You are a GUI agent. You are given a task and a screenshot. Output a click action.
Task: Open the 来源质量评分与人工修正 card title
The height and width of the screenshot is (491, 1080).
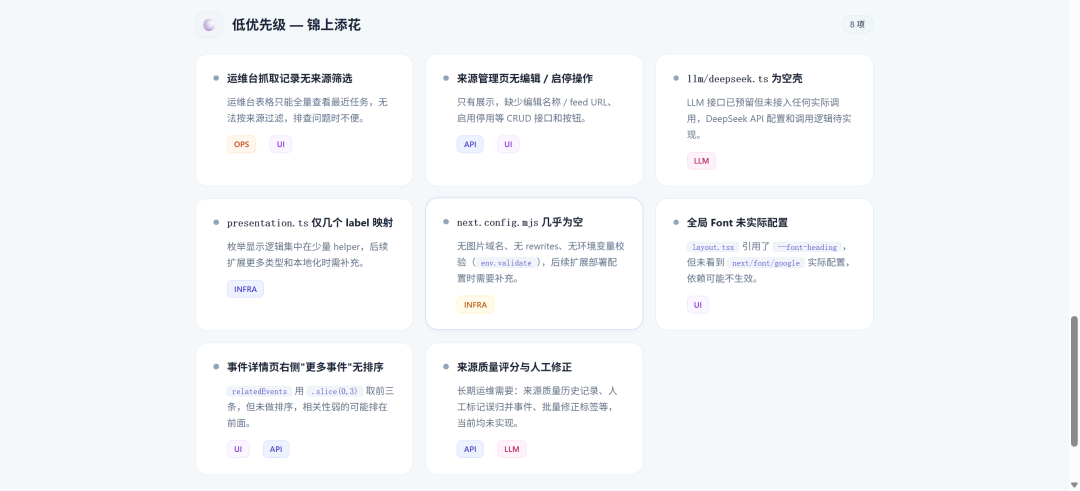[515, 367]
